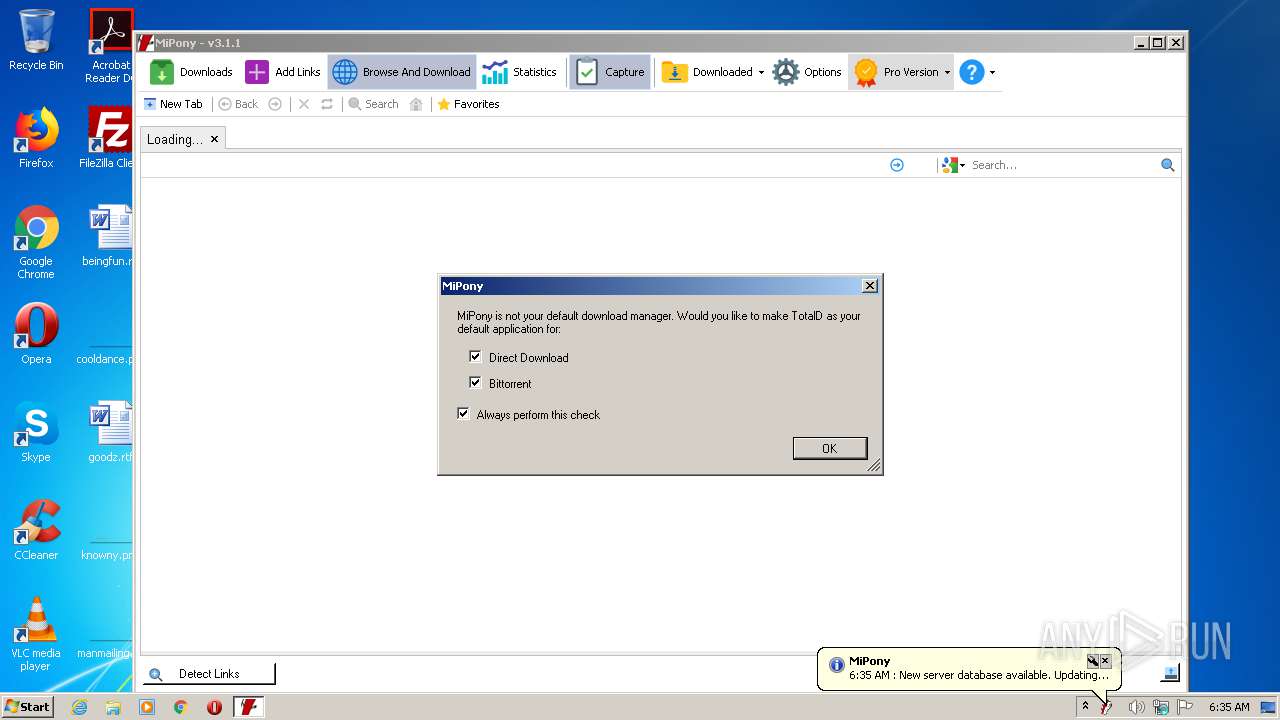Open Recycle Bin desktop icon
This screenshot has width=1280, height=720.
(x=36, y=41)
